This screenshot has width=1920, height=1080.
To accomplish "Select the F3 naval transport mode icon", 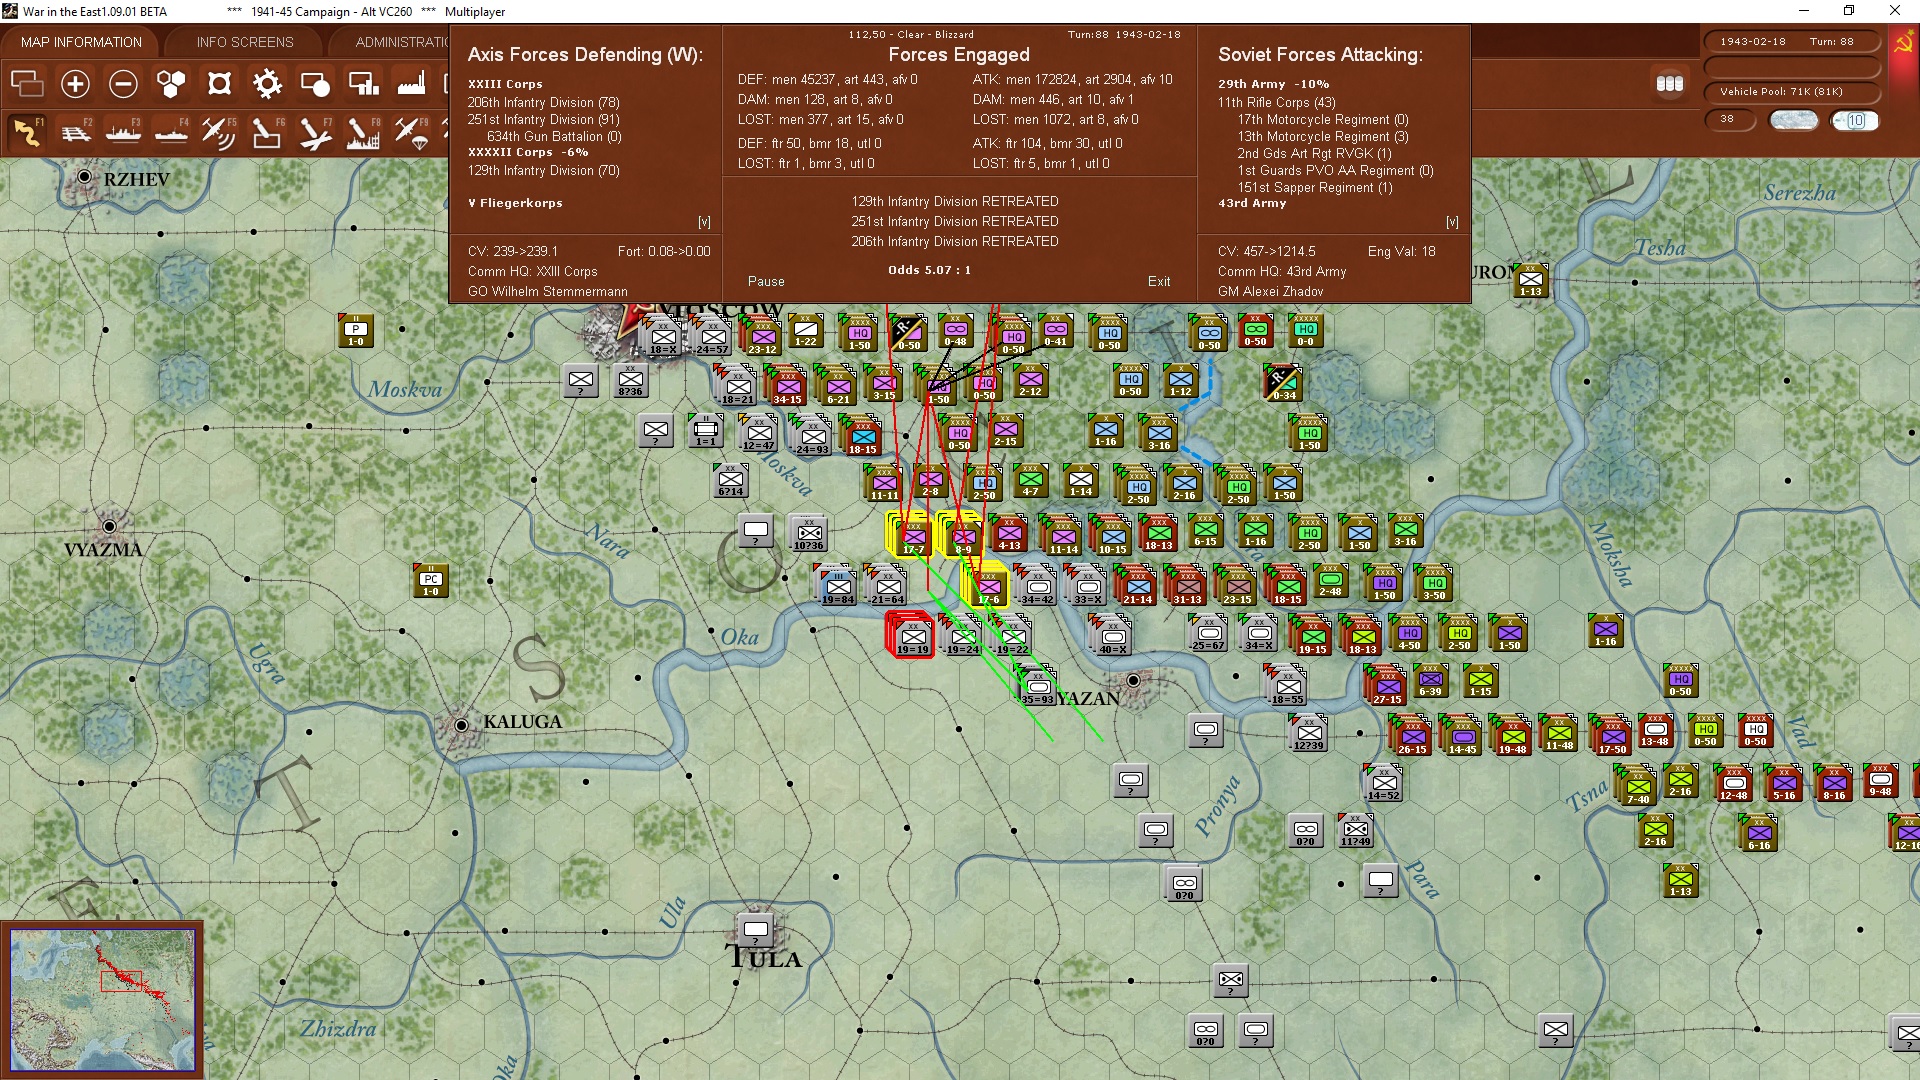I will click(123, 133).
